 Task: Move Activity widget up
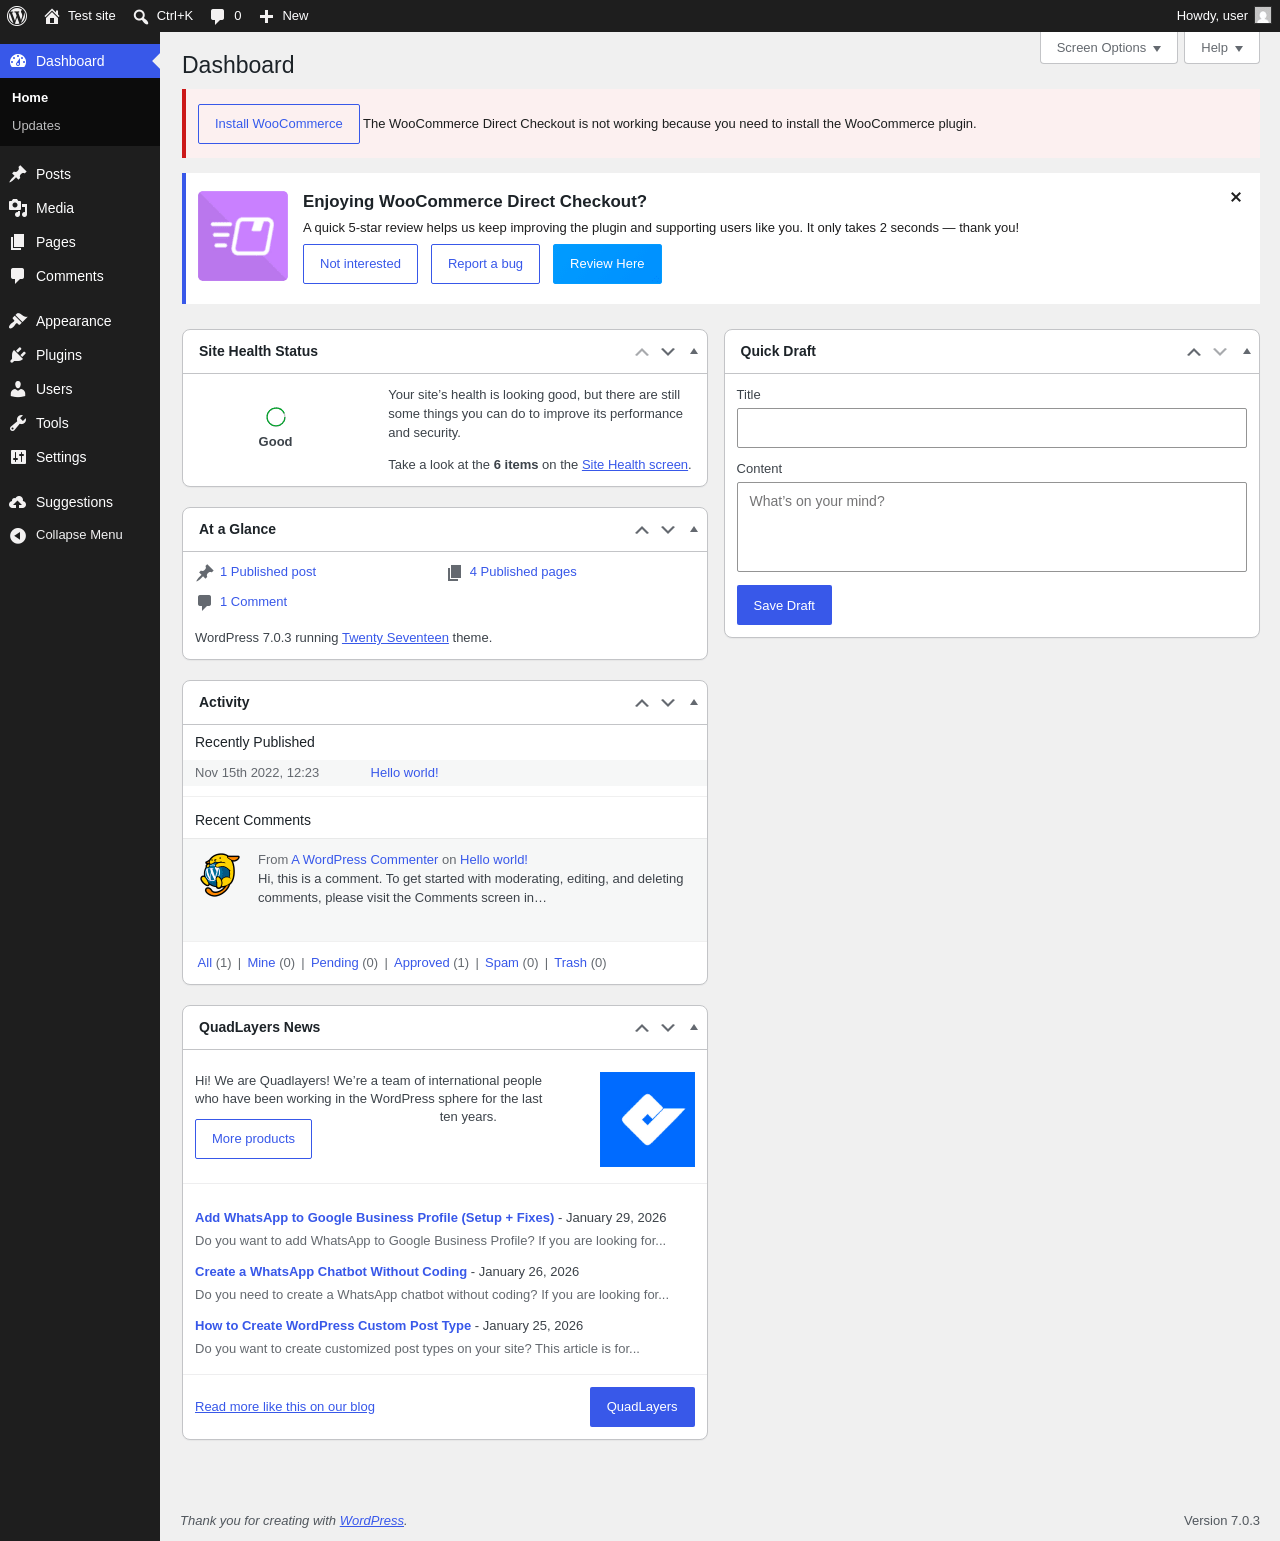642,703
